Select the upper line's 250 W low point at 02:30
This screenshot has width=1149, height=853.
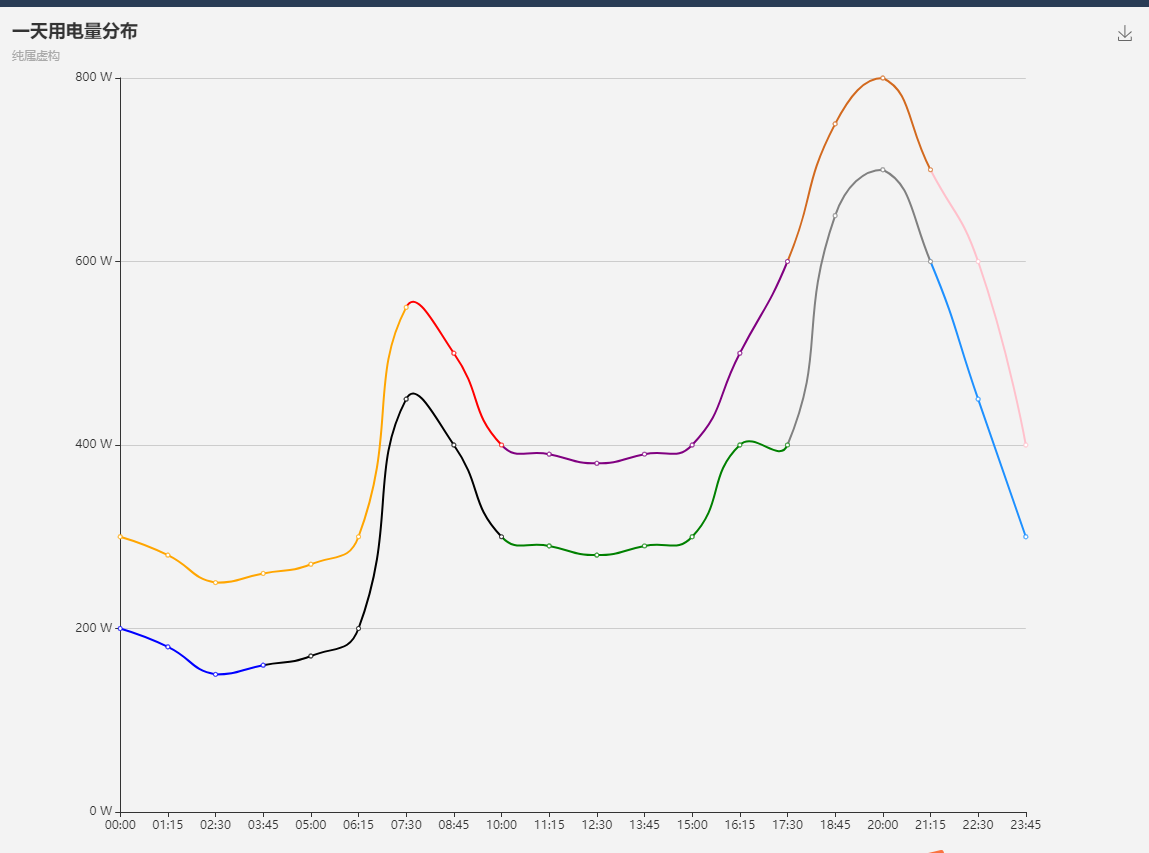(215, 583)
